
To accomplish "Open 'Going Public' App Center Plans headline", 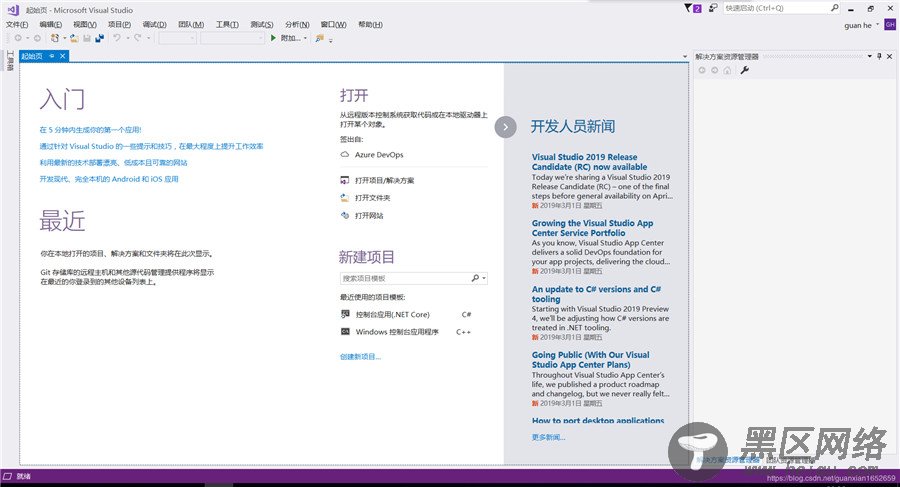I will pos(591,360).
